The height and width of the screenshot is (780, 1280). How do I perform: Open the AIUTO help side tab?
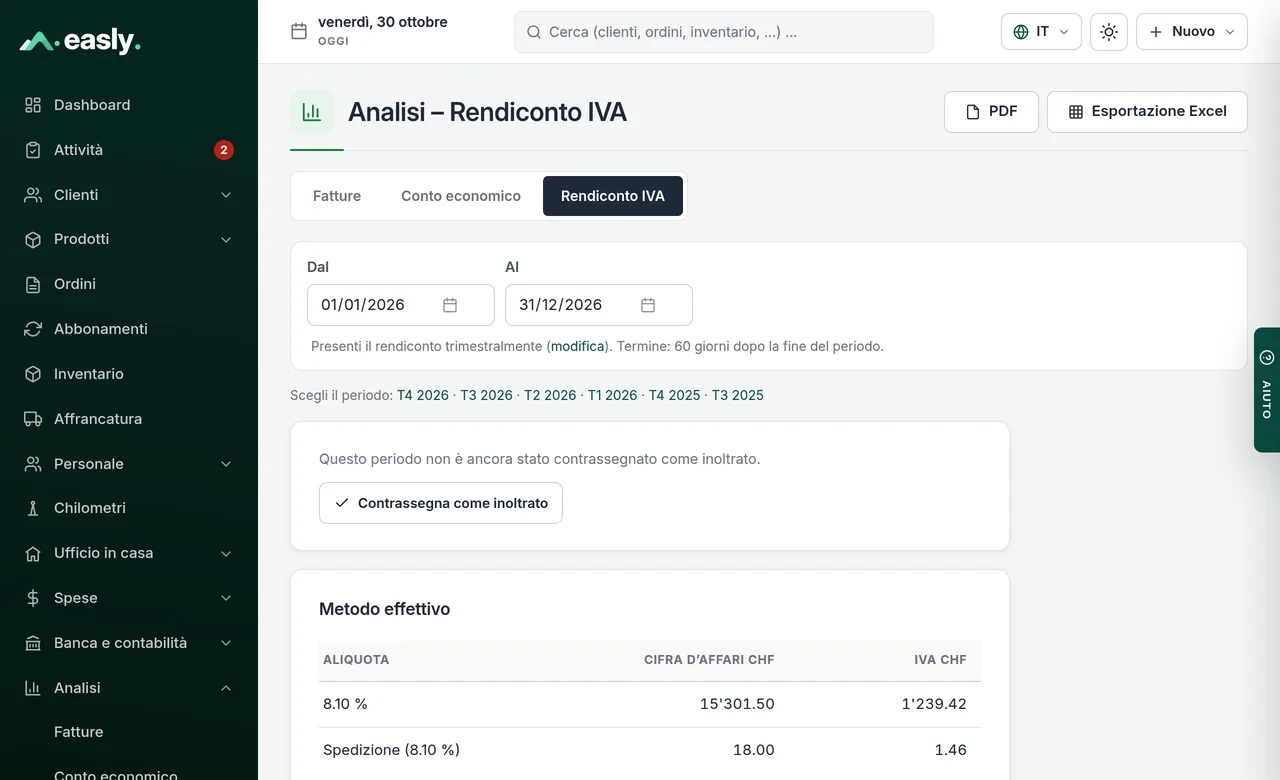[x=1267, y=390]
